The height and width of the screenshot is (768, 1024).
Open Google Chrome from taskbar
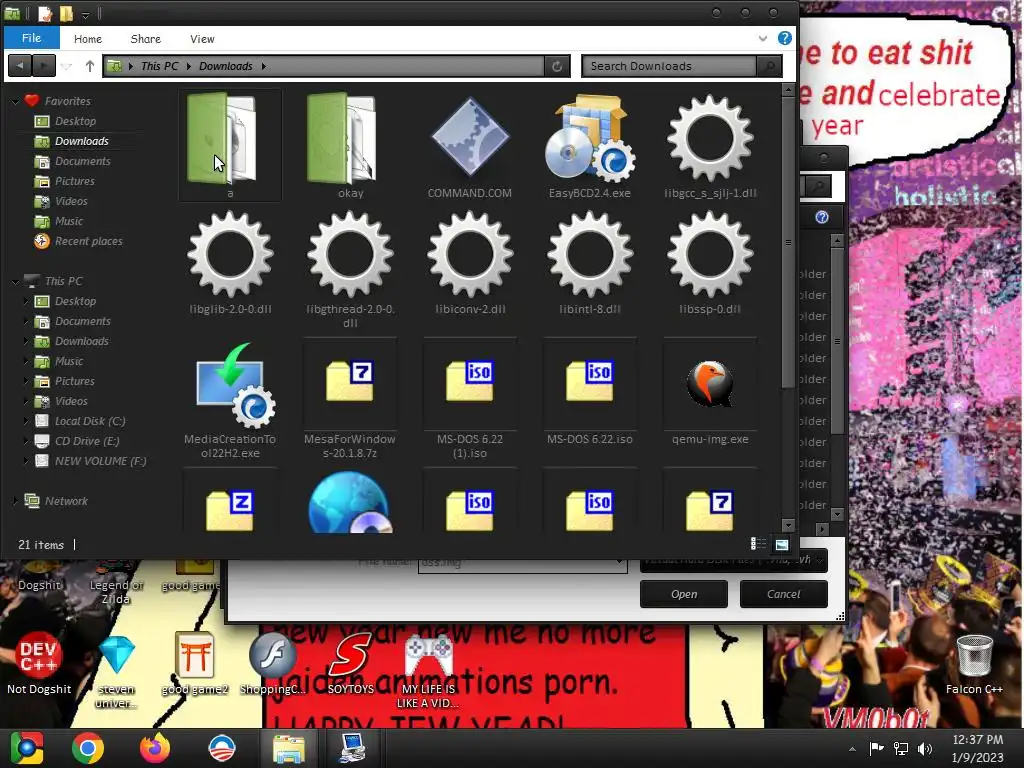click(88, 748)
